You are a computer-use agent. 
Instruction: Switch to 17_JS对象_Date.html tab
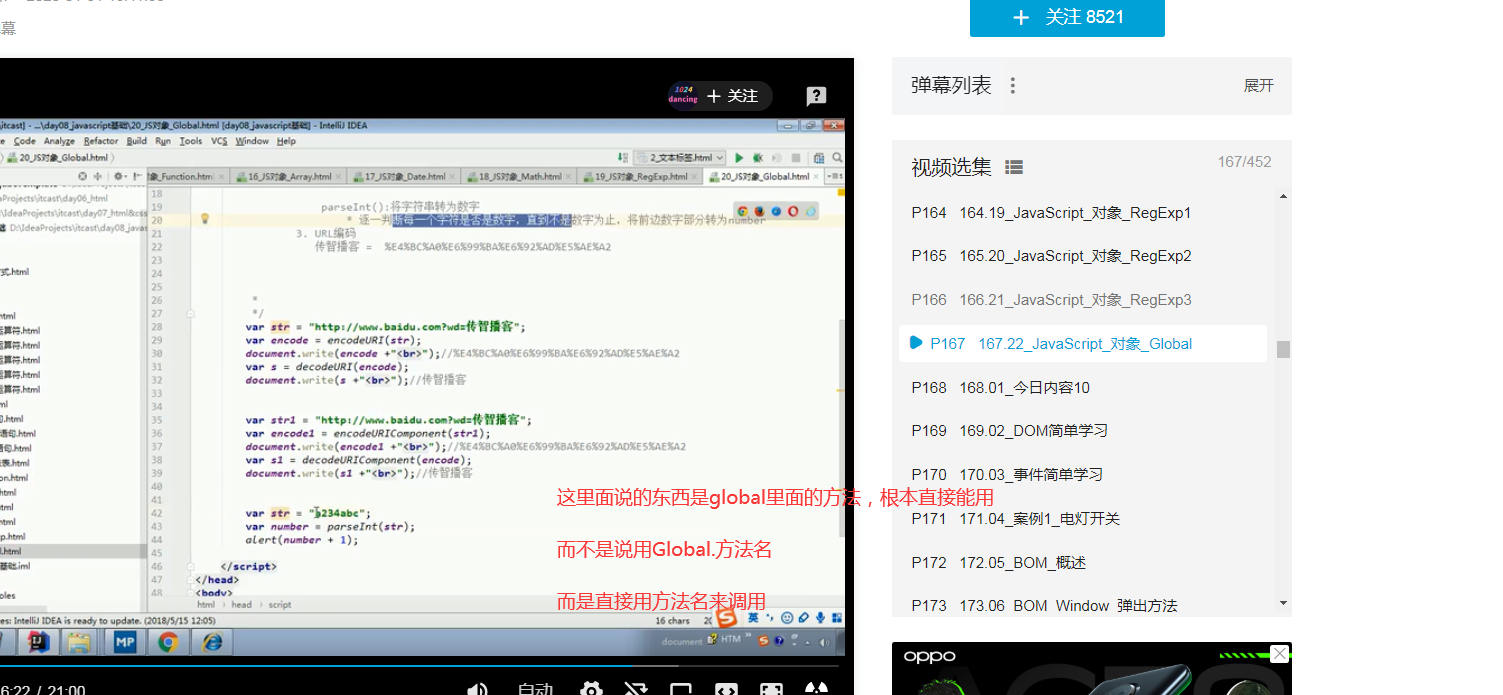click(x=405, y=177)
